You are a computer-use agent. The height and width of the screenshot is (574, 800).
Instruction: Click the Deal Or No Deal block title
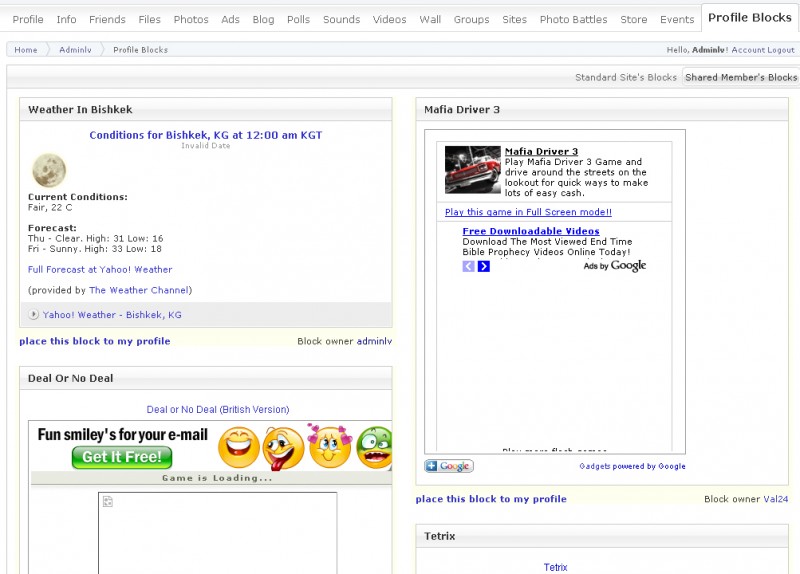tap(70, 378)
